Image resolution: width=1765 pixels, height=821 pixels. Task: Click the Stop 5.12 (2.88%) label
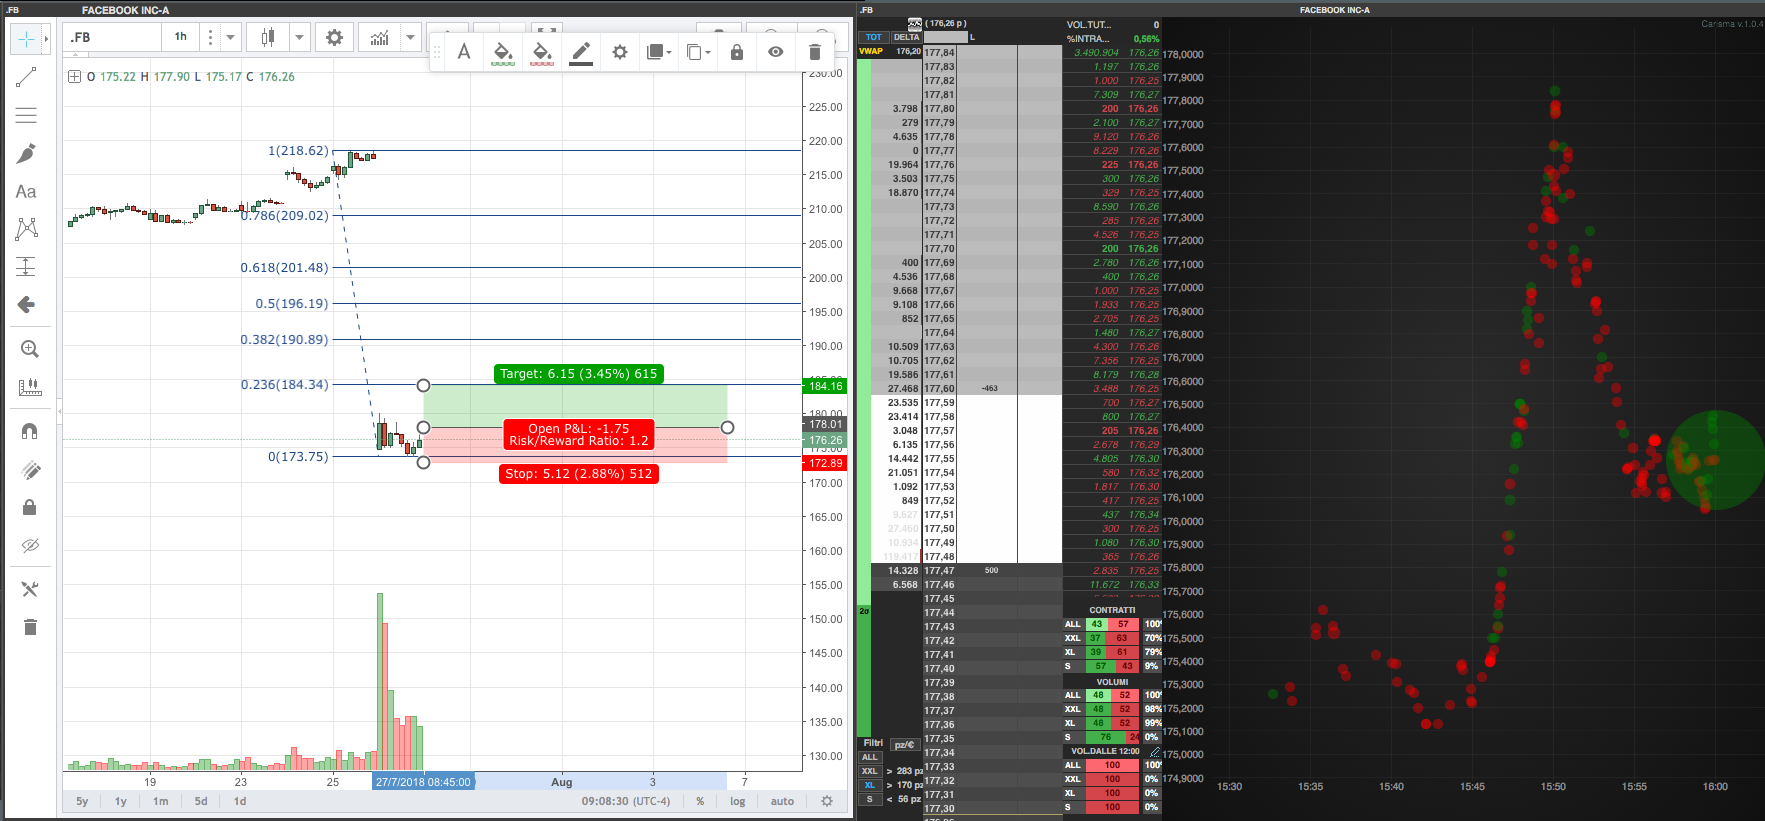579,474
